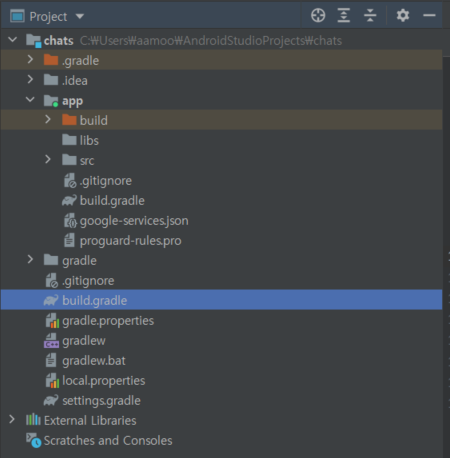This screenshot has width=450, height=458.
Task: Click the gradlew file icon
Action: 51,341
